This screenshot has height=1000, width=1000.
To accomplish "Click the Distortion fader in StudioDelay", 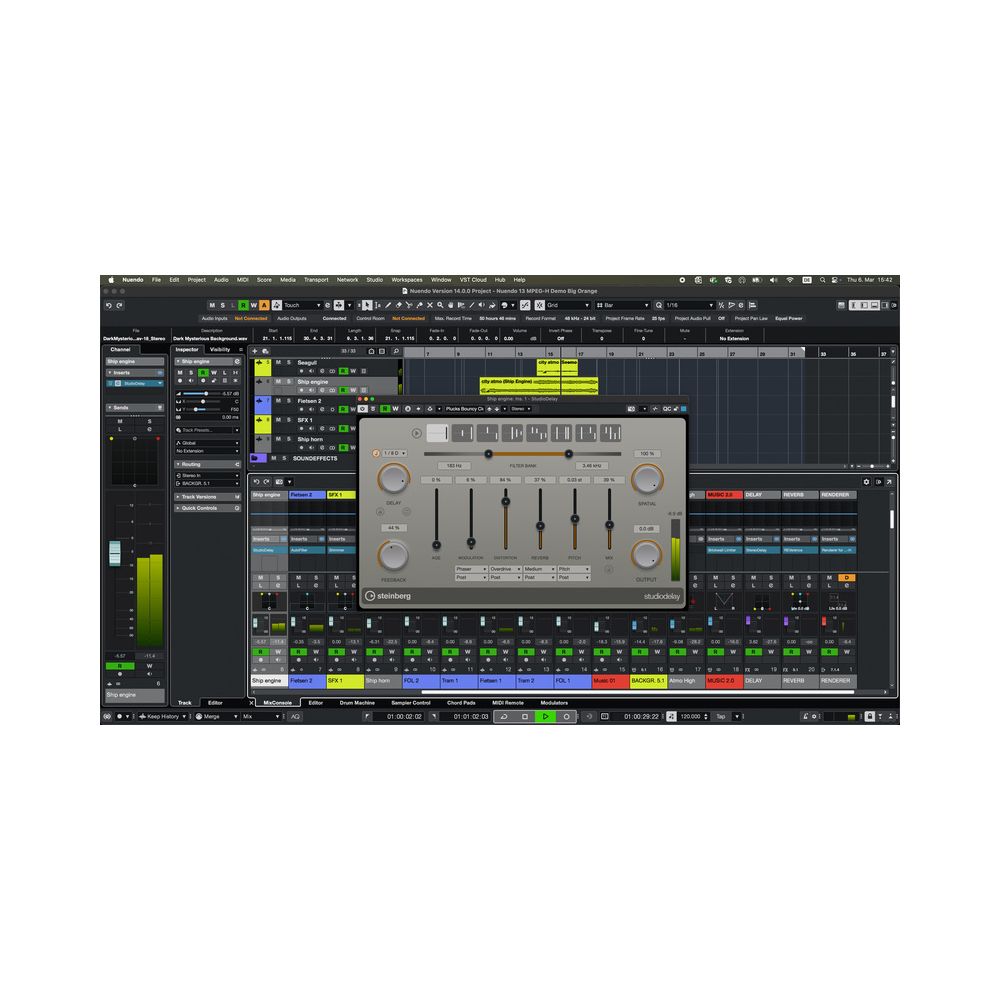I will tap(506, 503).
